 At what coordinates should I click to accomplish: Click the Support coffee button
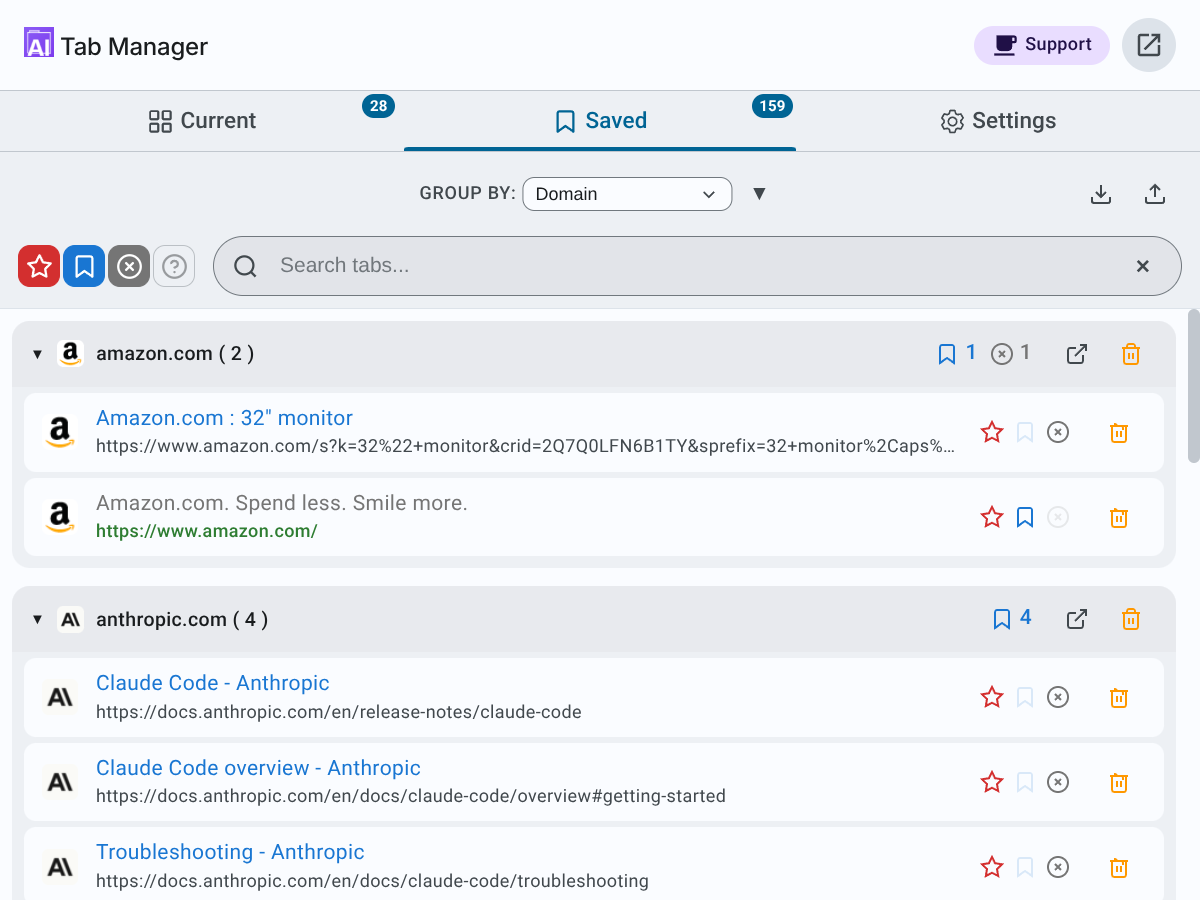[x=1042, y=45]
